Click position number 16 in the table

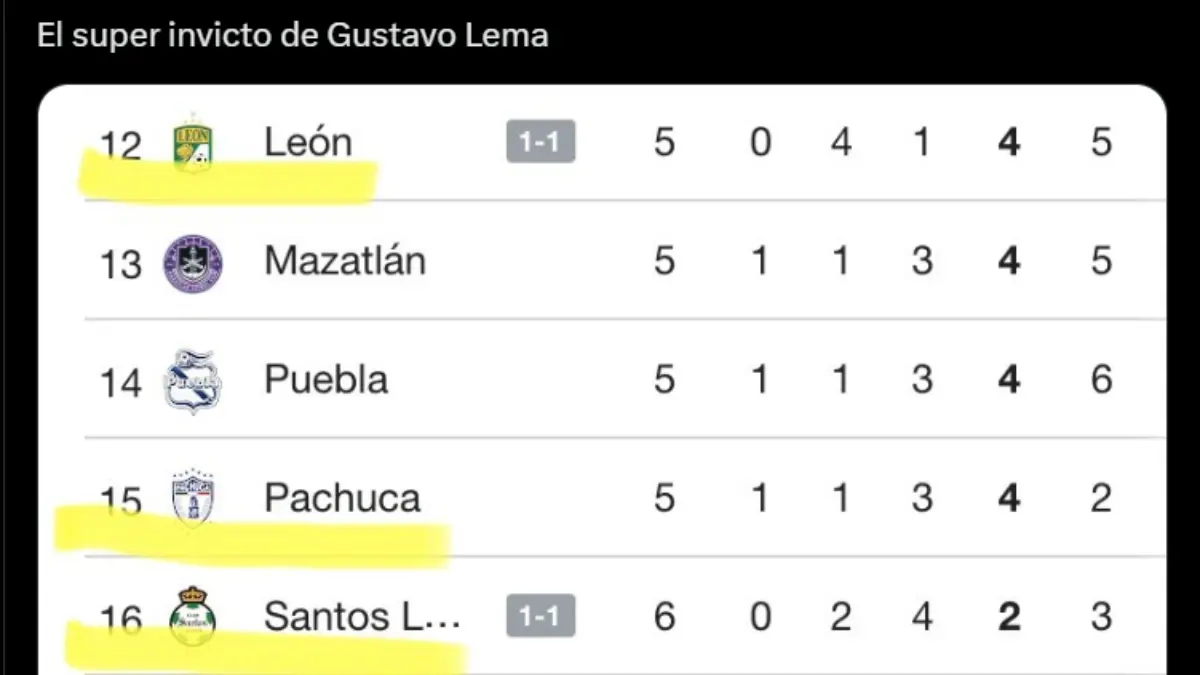pyautogui.click(x=122, y=616)
